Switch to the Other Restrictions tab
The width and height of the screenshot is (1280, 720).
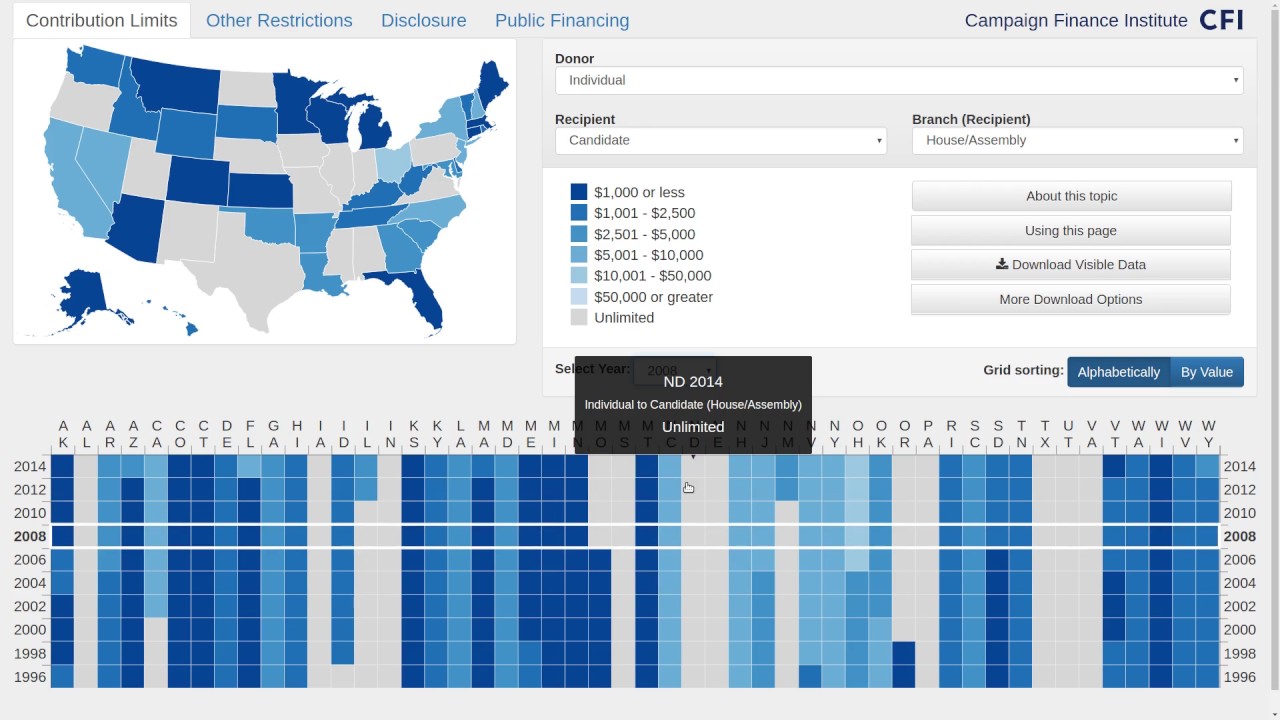tap(279, 20)
